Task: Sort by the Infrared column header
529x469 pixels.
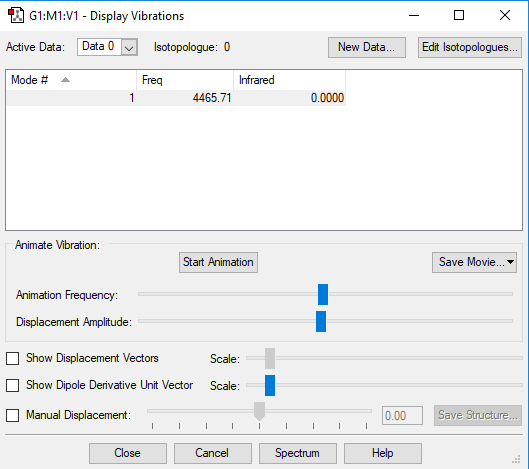Action: point(289,80)
